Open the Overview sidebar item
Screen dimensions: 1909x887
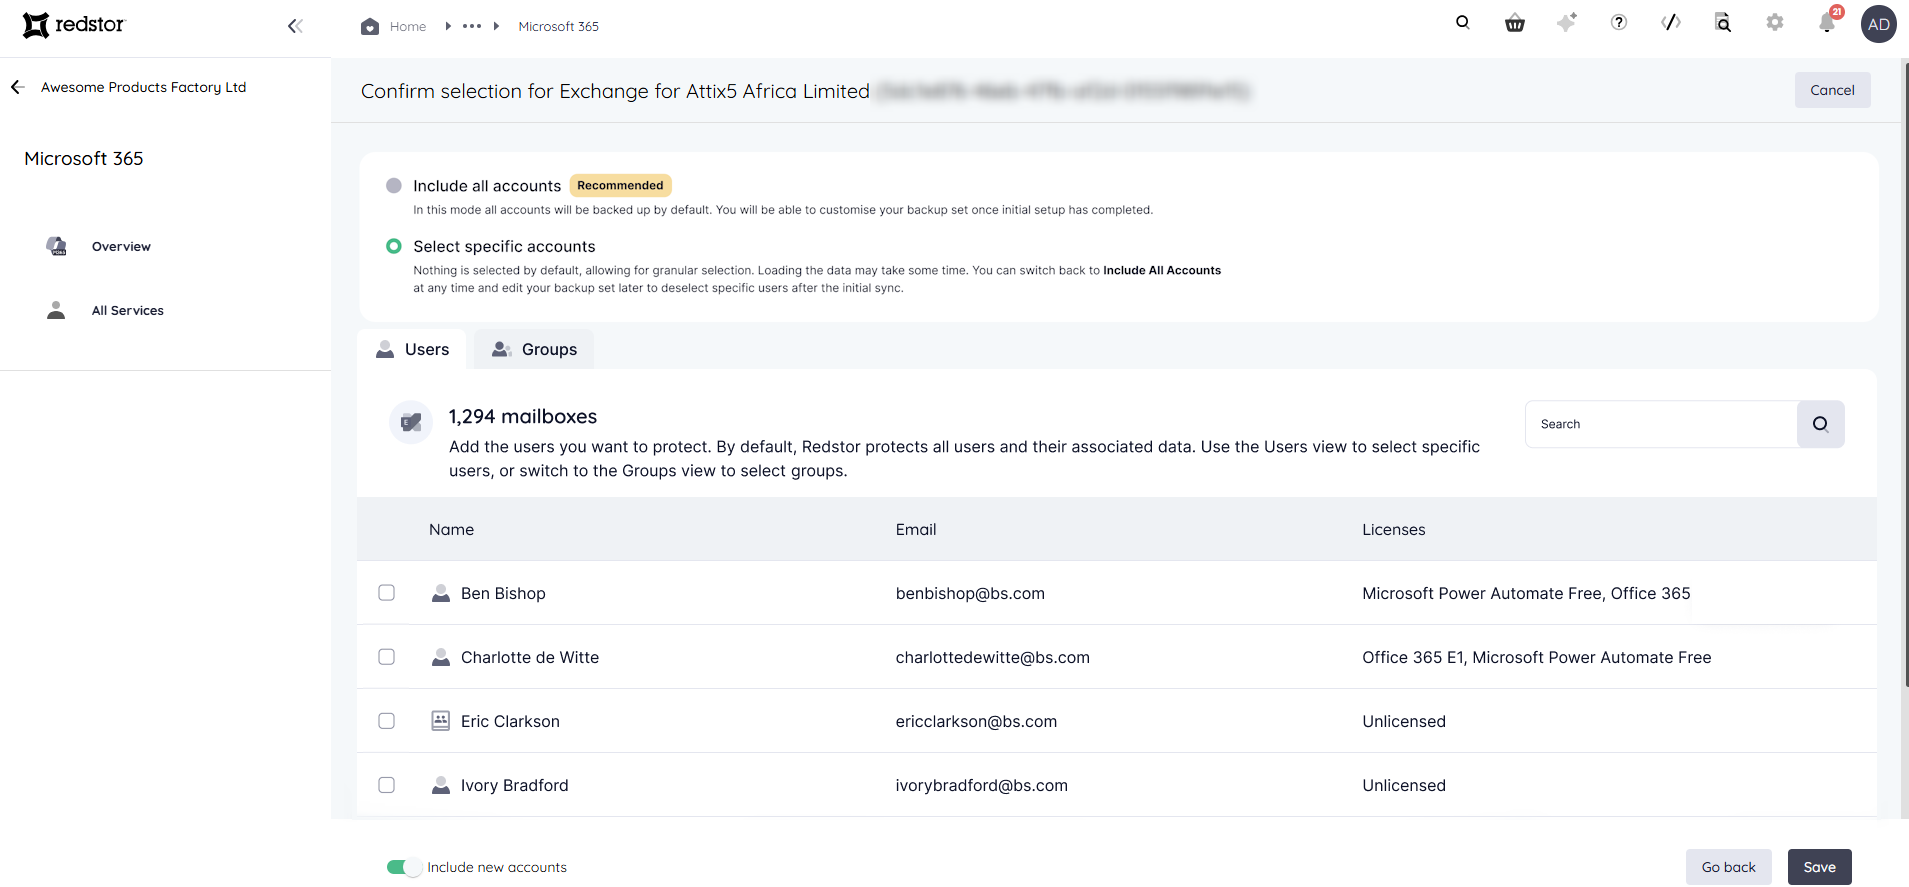tap(121, 246)
